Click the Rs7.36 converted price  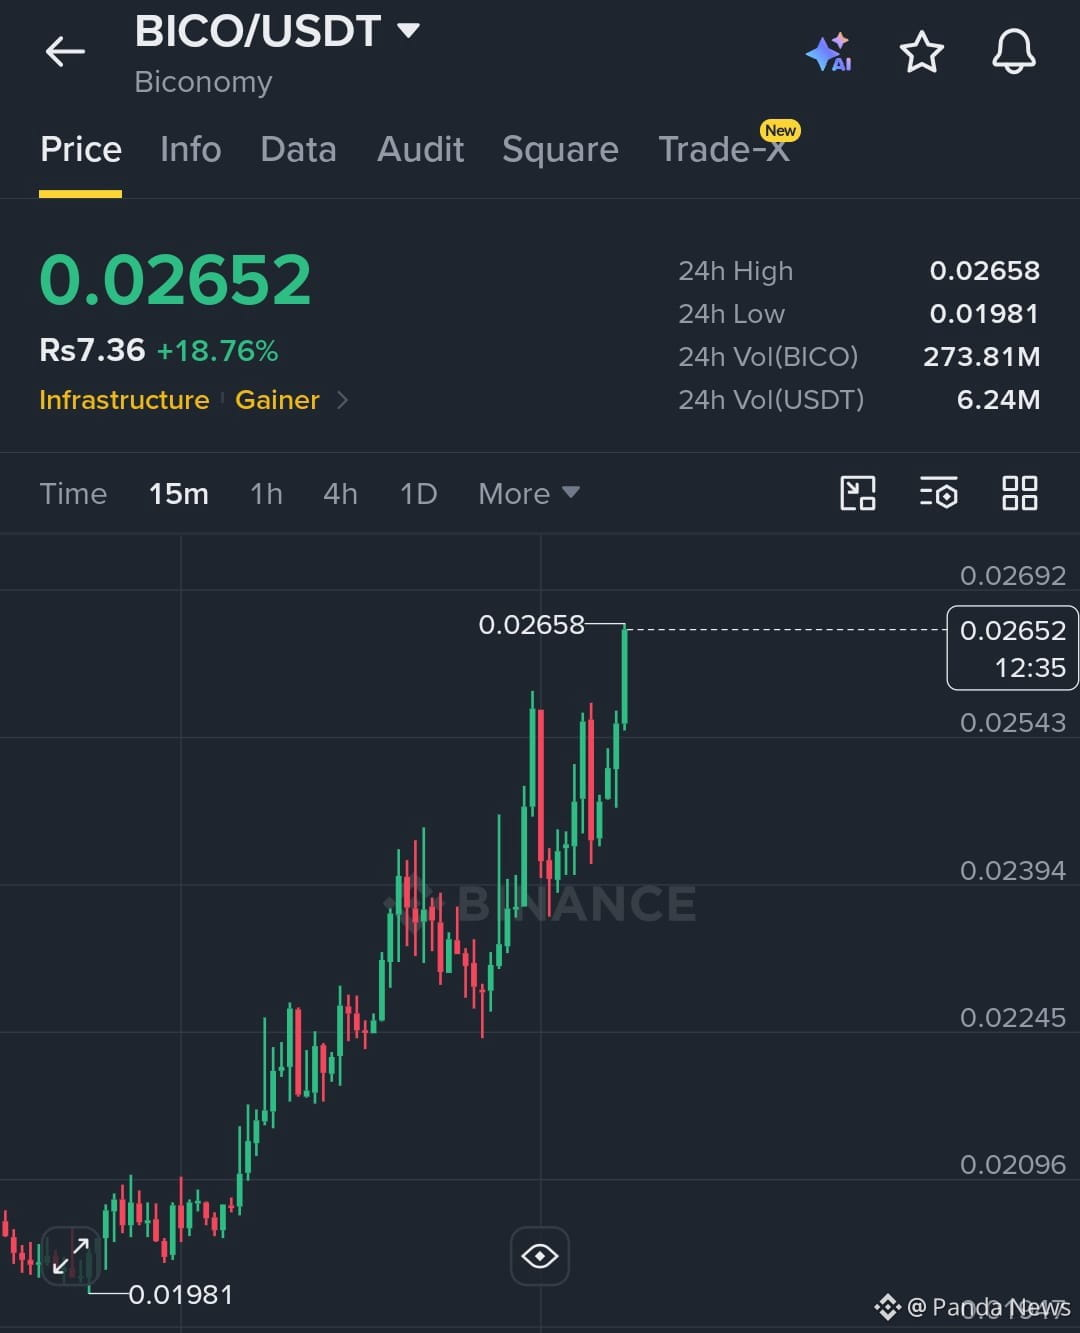tap(92, 350)
